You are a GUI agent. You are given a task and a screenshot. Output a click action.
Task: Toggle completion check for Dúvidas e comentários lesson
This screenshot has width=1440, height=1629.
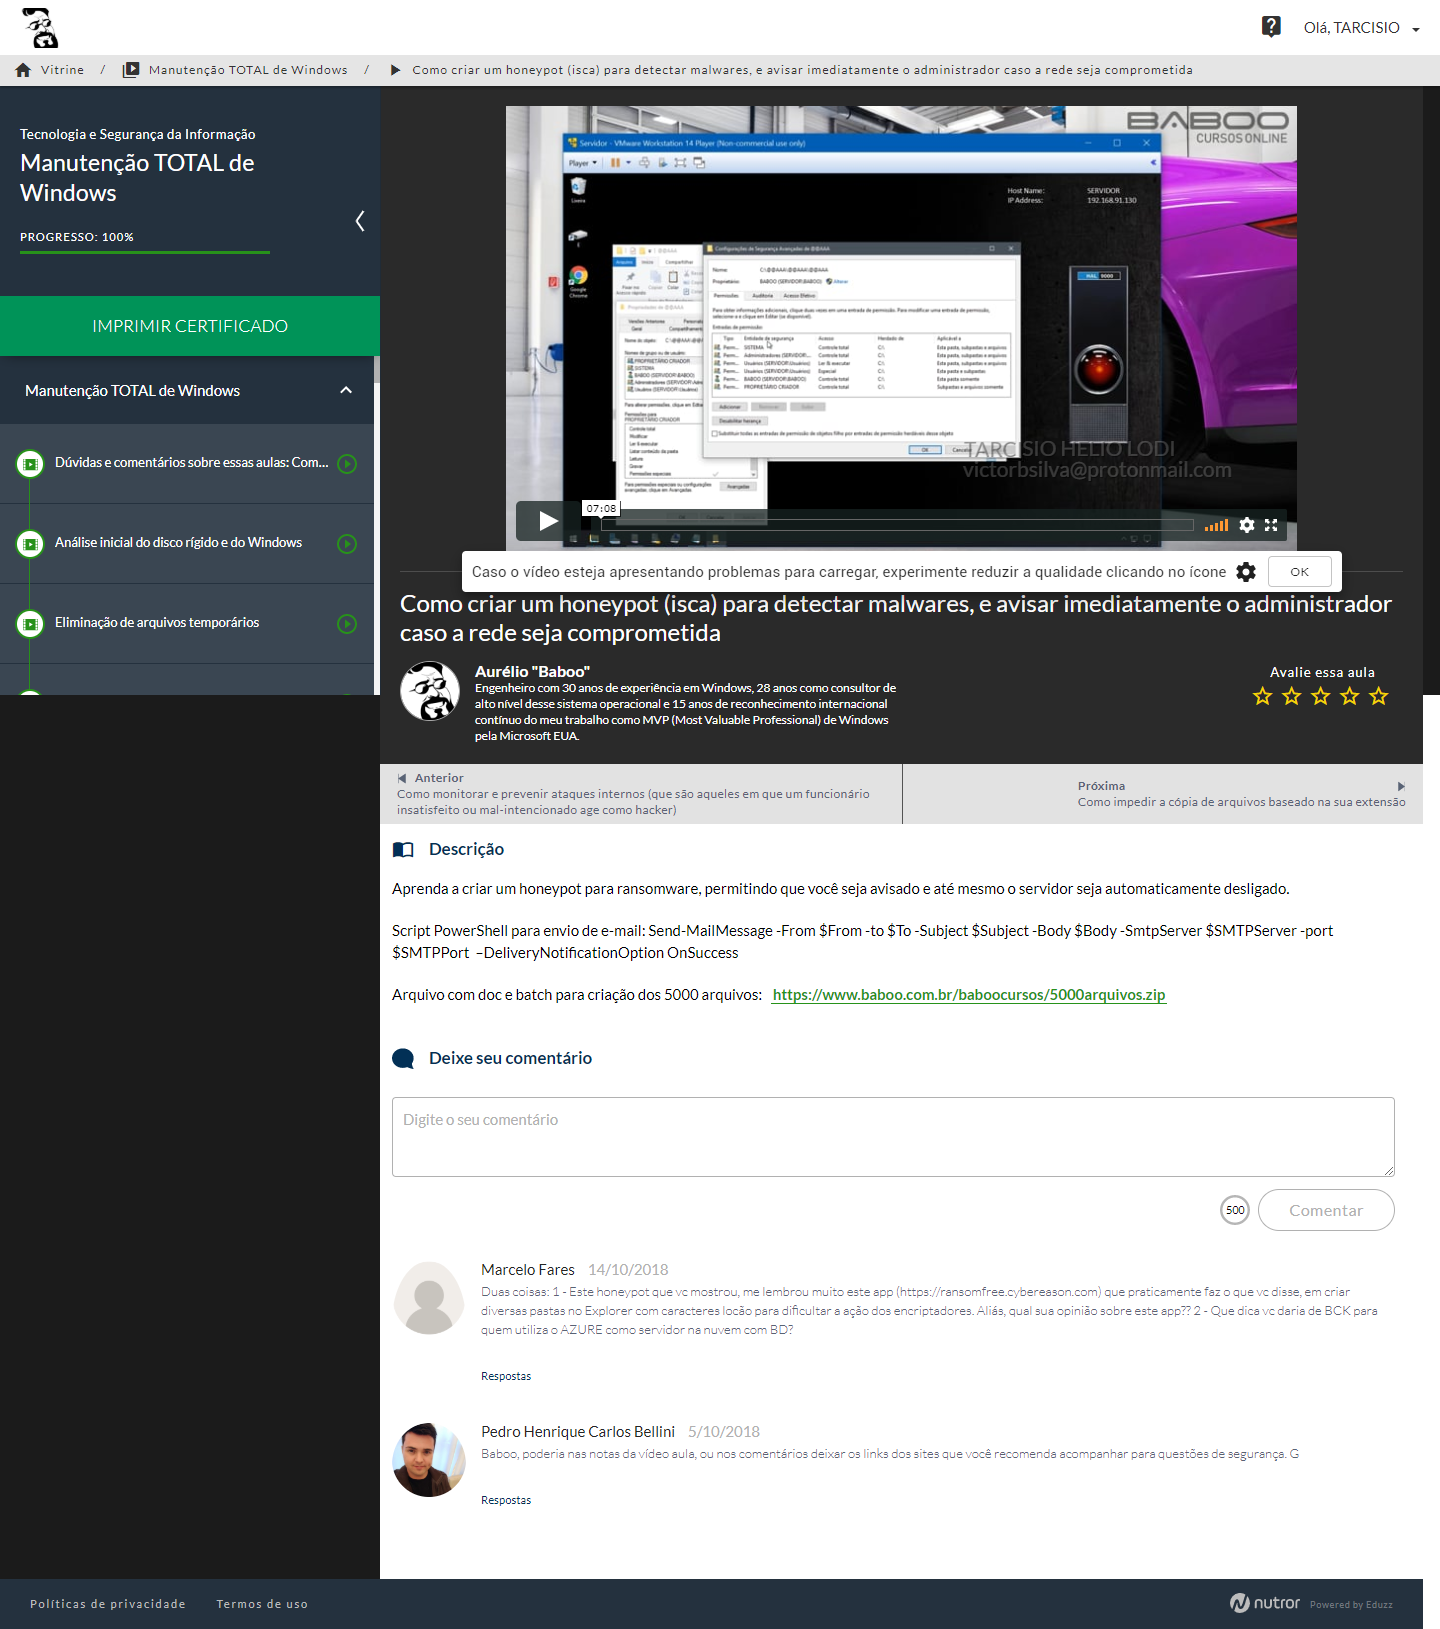(x=347, y=464)
